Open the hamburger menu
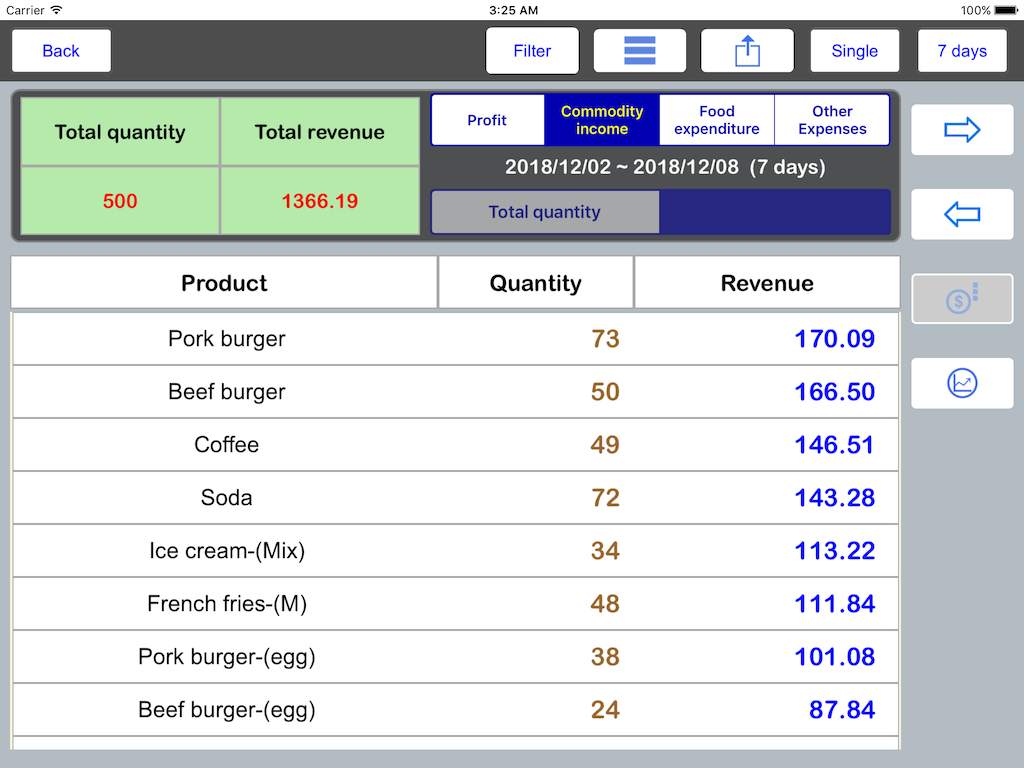This screenshot has height=768, width=1024. [639, 50]
